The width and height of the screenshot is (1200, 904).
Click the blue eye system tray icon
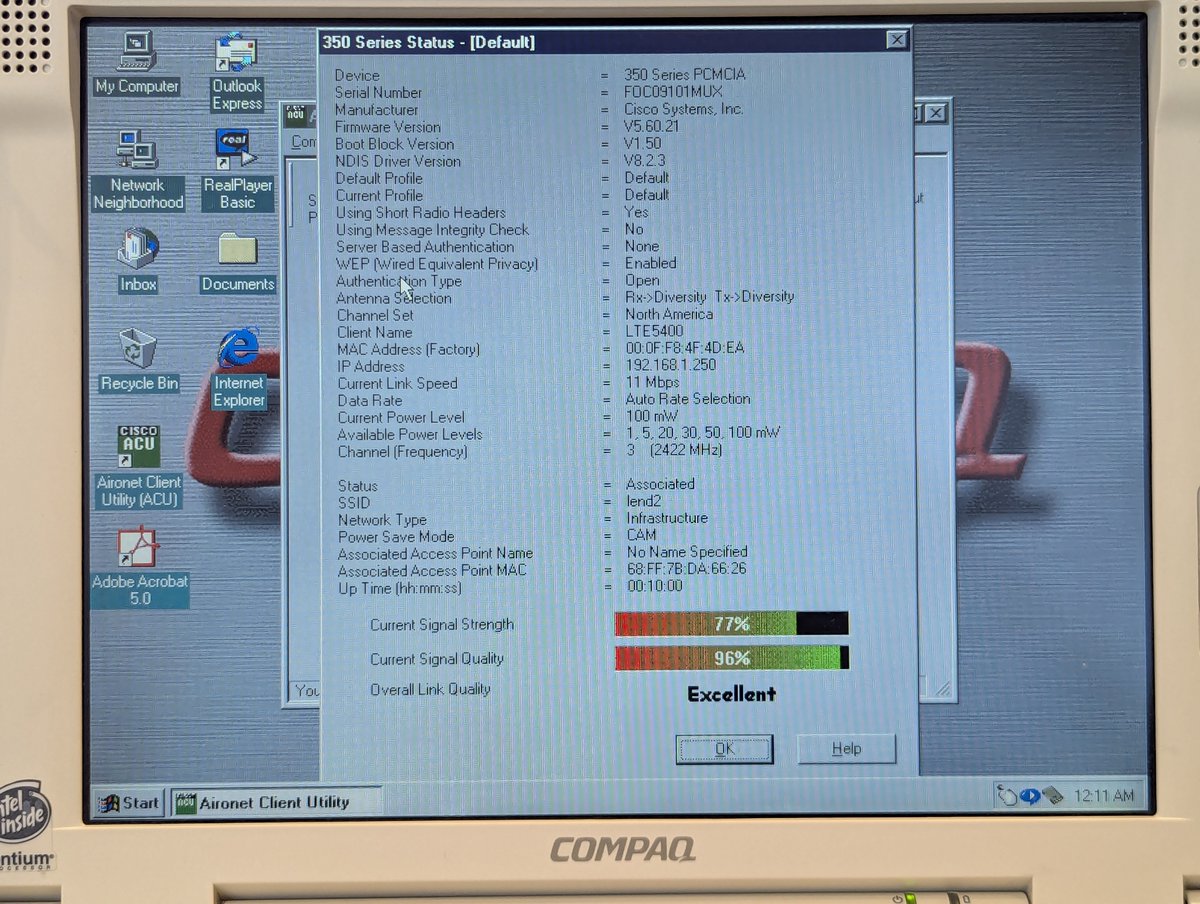1029,796
